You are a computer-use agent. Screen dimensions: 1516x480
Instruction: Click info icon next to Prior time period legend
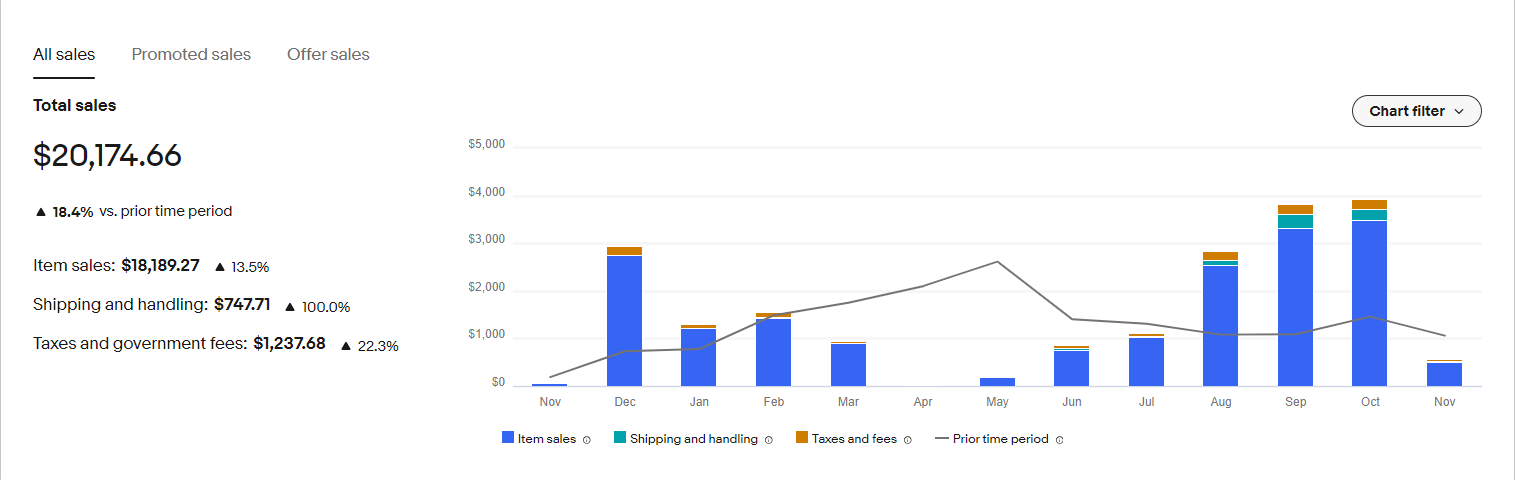(1059, 439)
